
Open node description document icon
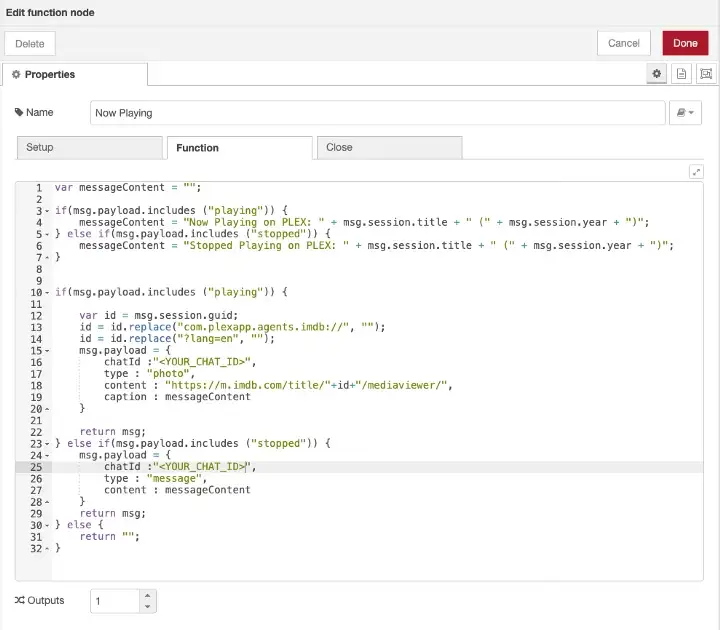coord(681,73)
